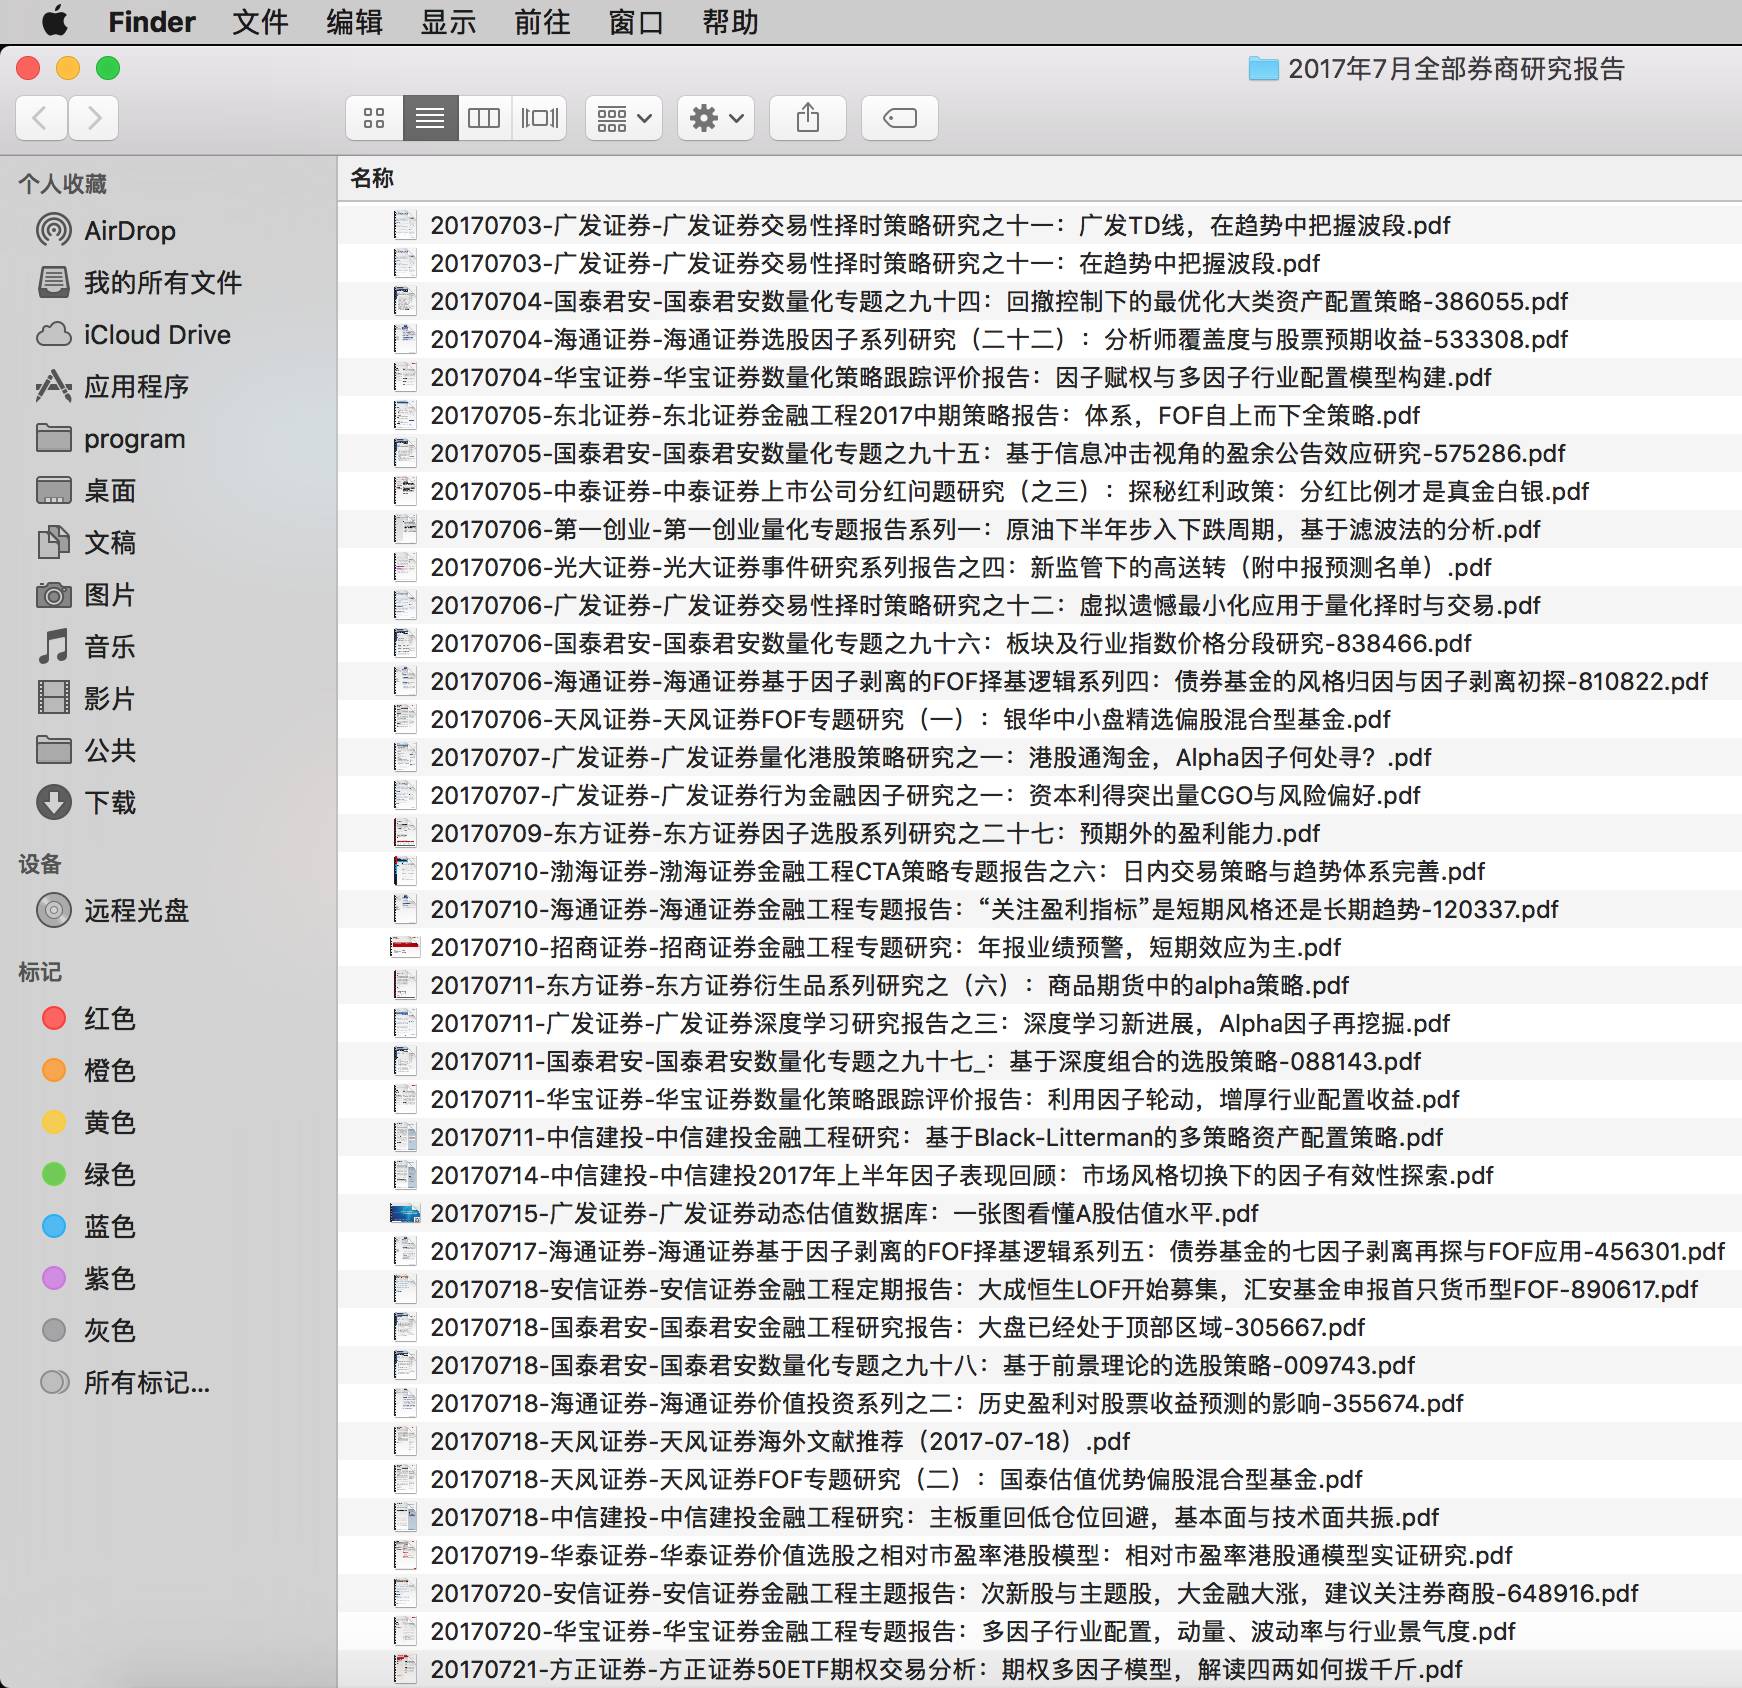1742x1688 pixels.
Task: Select the 广发证券动态估值数据库 PDF file
Action: coord(1040,1213)
